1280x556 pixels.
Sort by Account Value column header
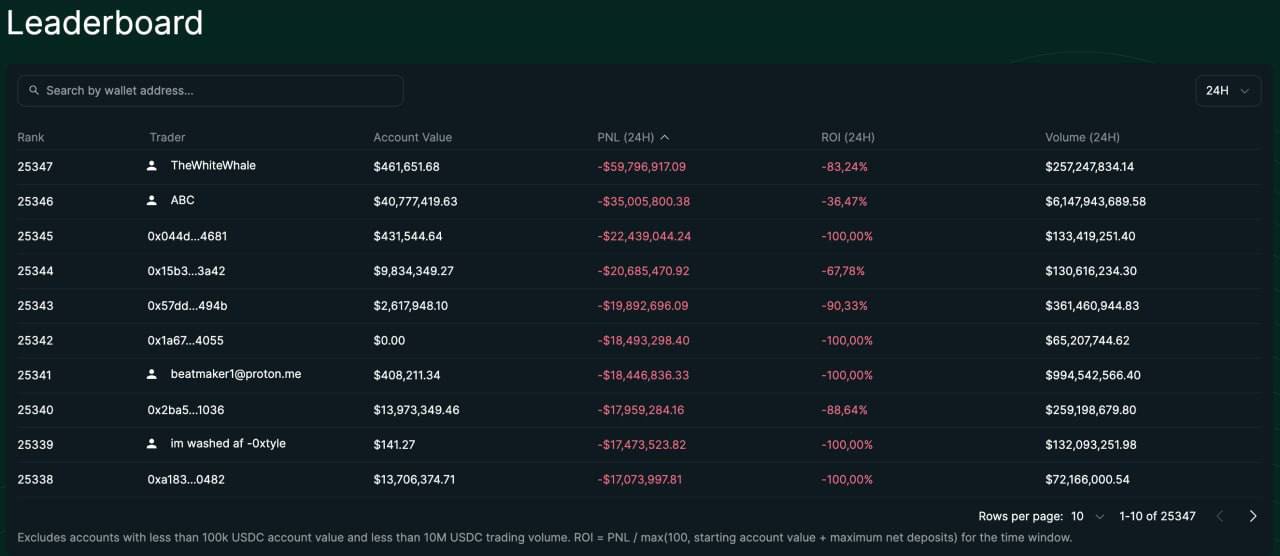412,137
